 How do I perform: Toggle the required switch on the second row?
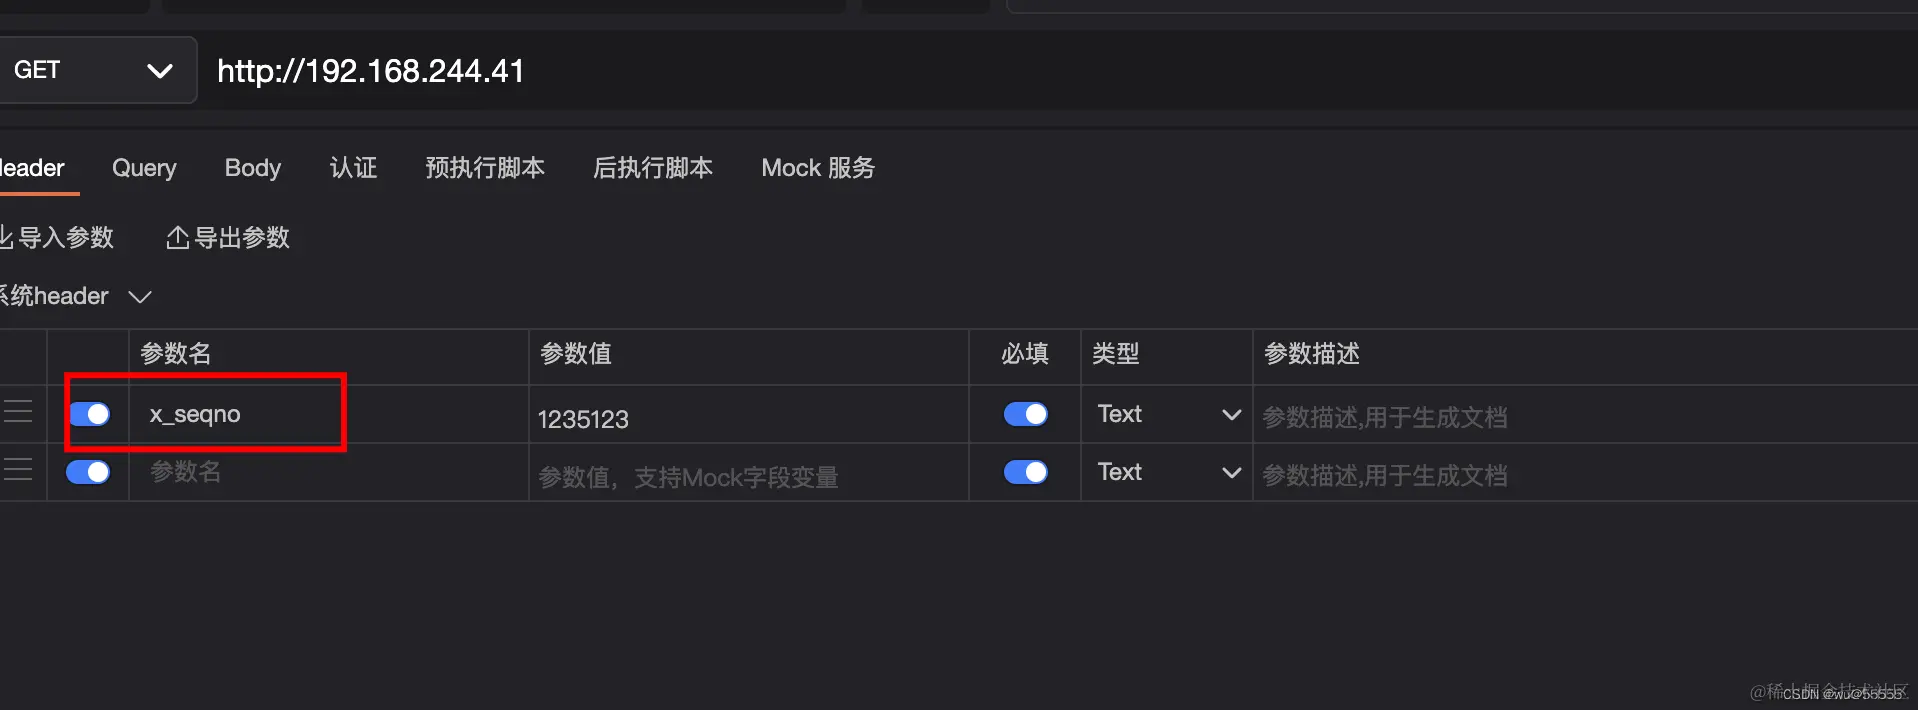[x=1024, y=471]
